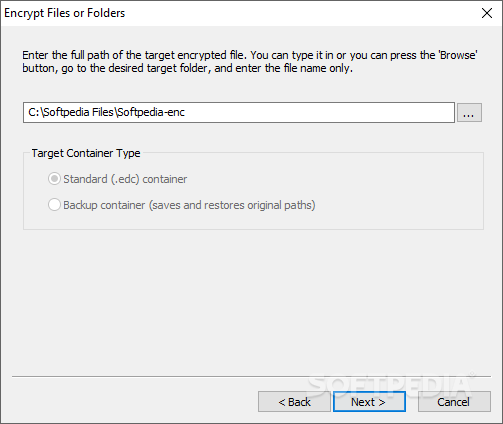The height and width of the screenshot is (424, 503).
Task: Click the Softpedia watermark near the buttons
Action: tap(391, 385)
